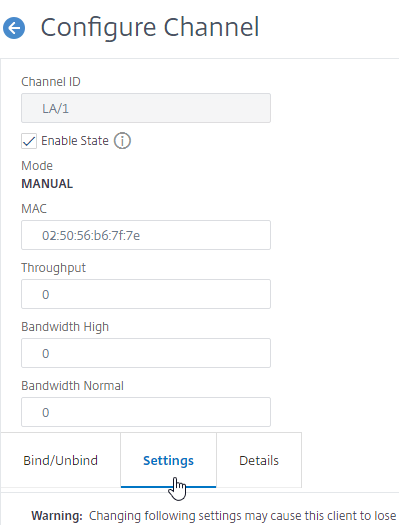Click the Channel ID field showing LA/1

[146, 108]
